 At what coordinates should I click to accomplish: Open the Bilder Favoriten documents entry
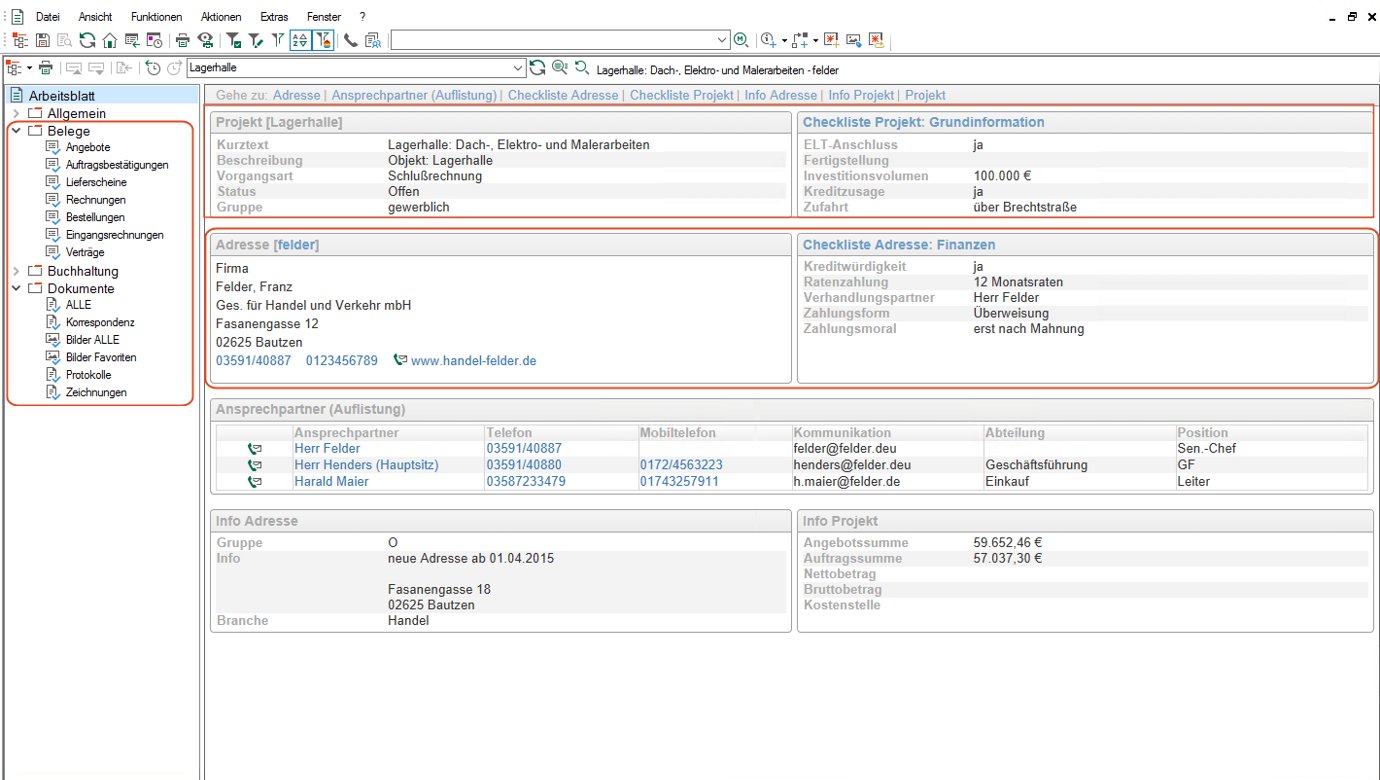(100, 357)
